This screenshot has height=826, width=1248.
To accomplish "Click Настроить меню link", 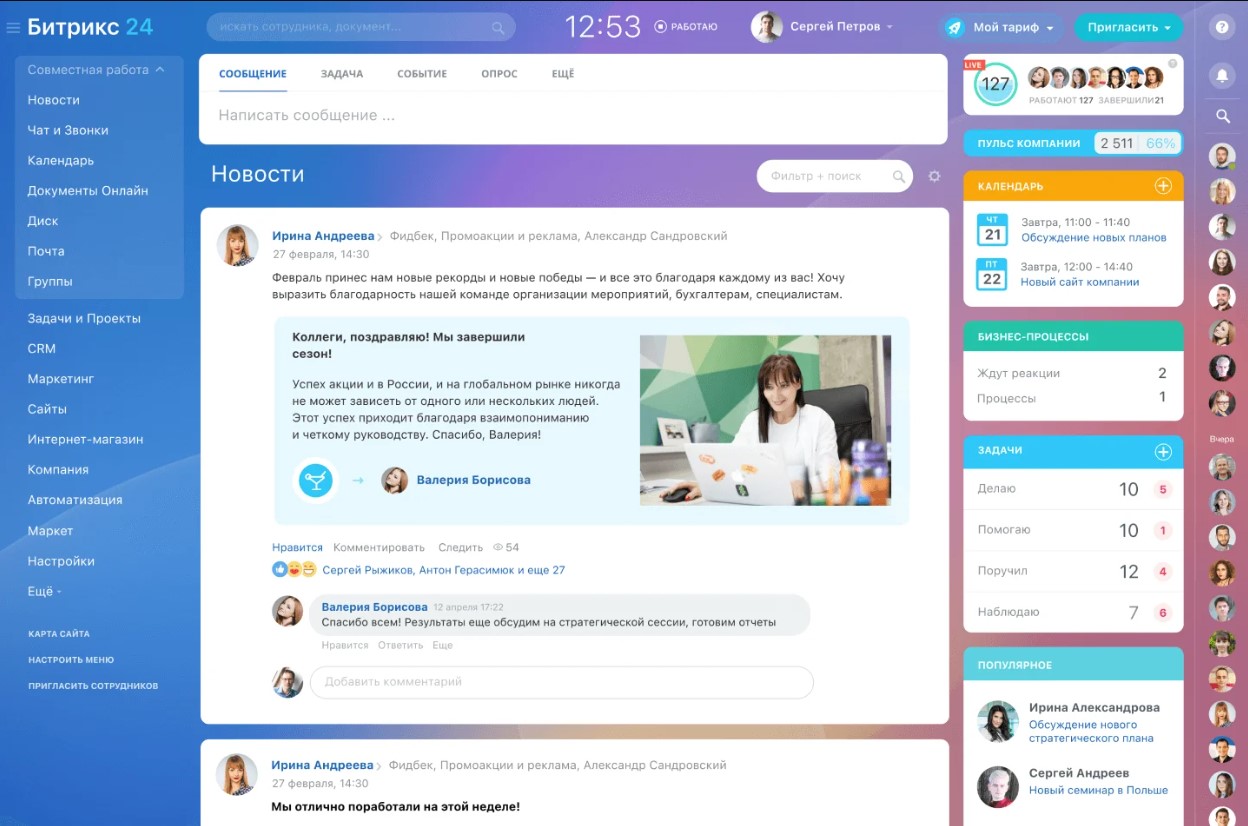I will [x=71, y=660].
